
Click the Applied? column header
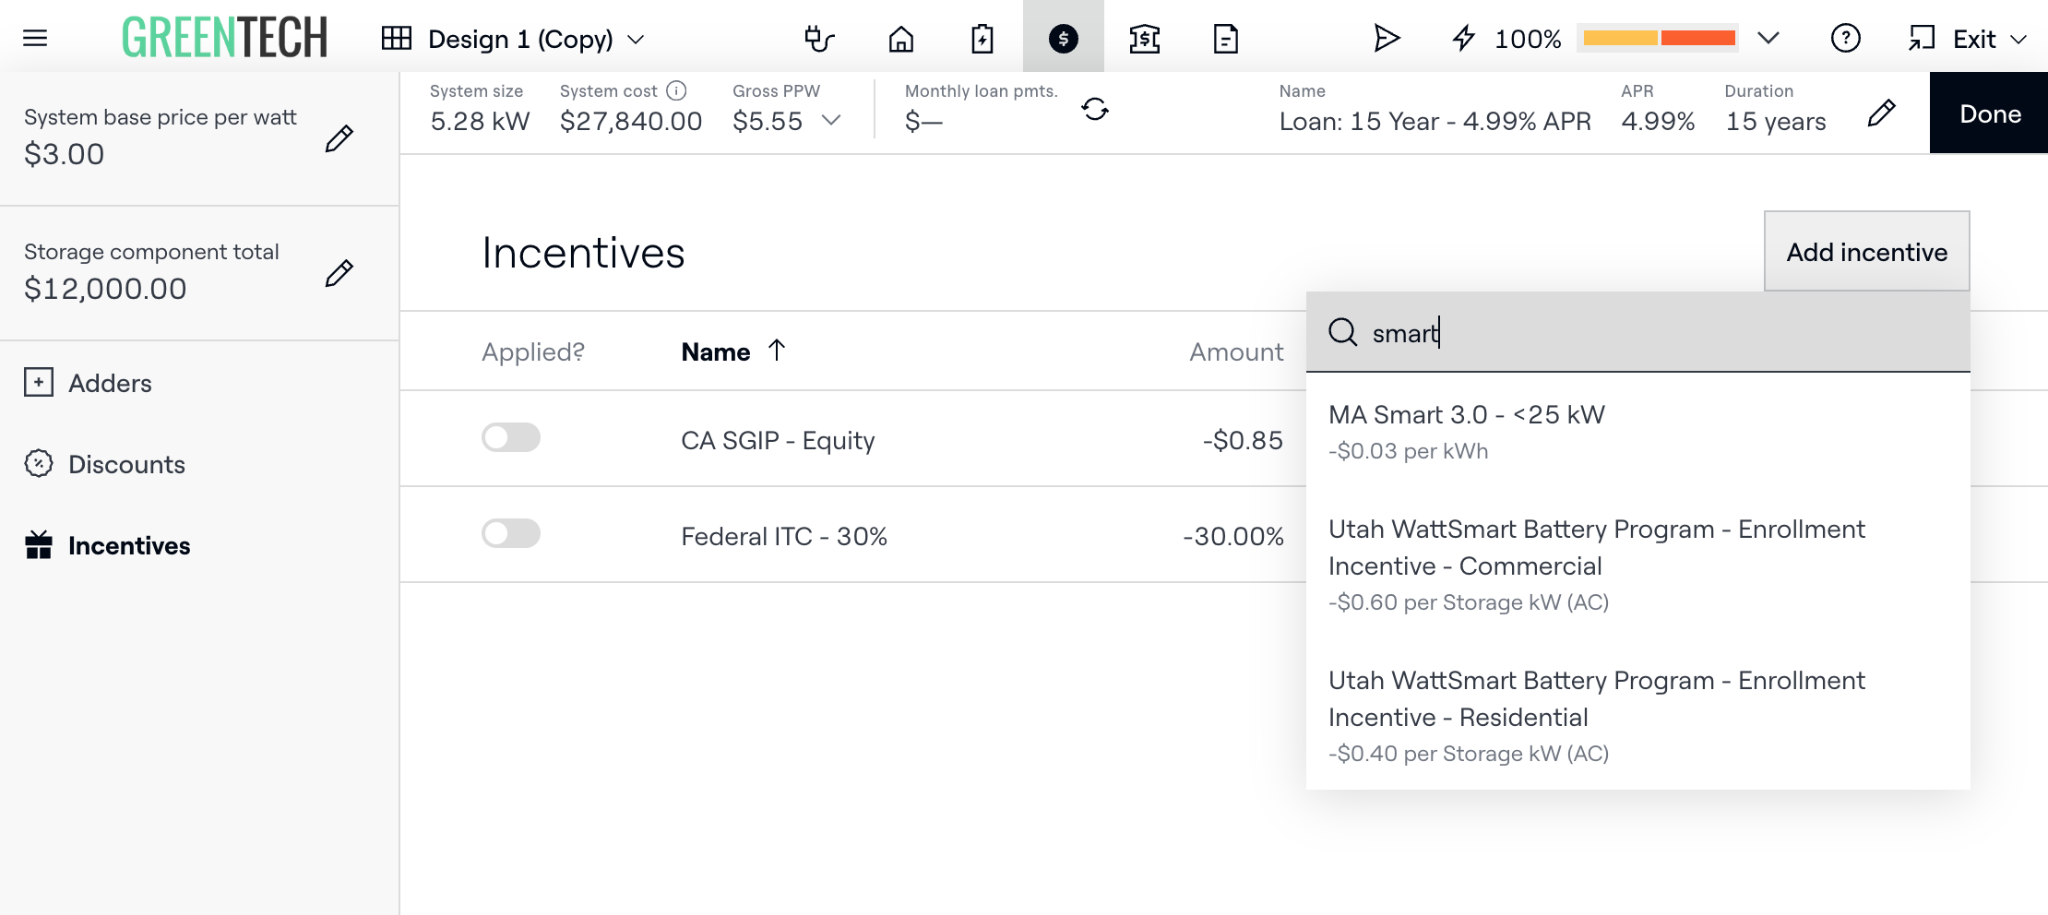click(533, 352)
